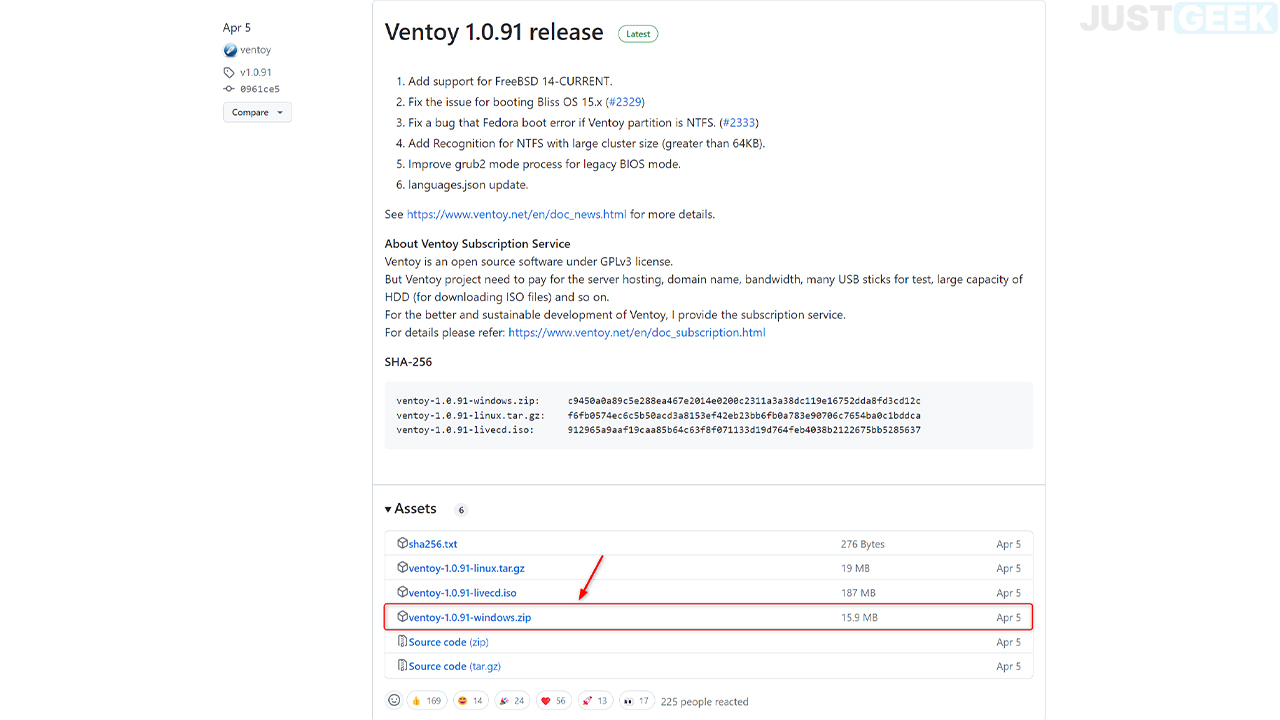Viewport: 1280px width, 720px height.
Task: Click the package icon beside ventoy-1.0.91-windows.zip
Action: [402, 616]
